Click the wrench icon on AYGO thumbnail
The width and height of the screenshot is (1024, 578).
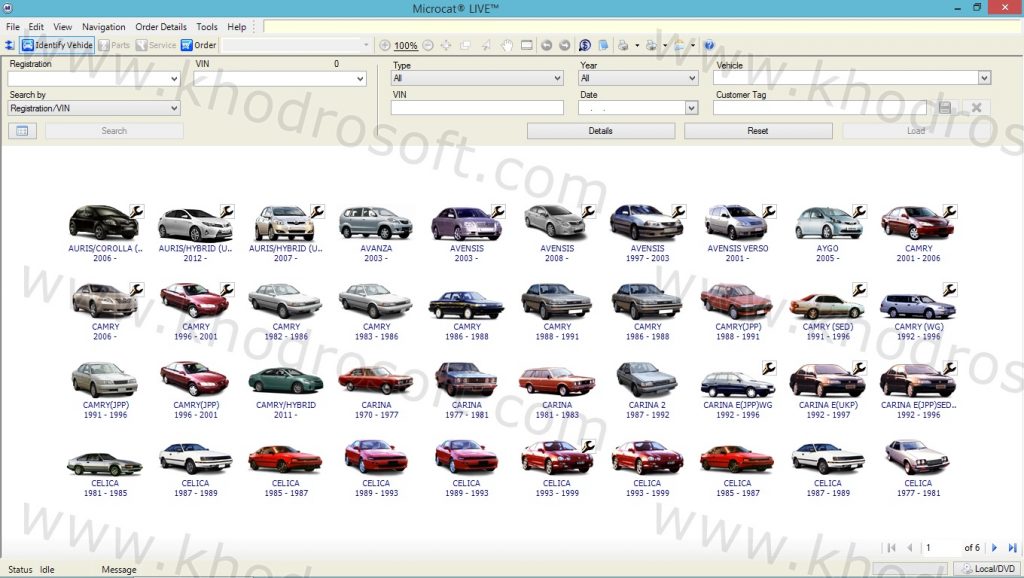pos(859,211)
